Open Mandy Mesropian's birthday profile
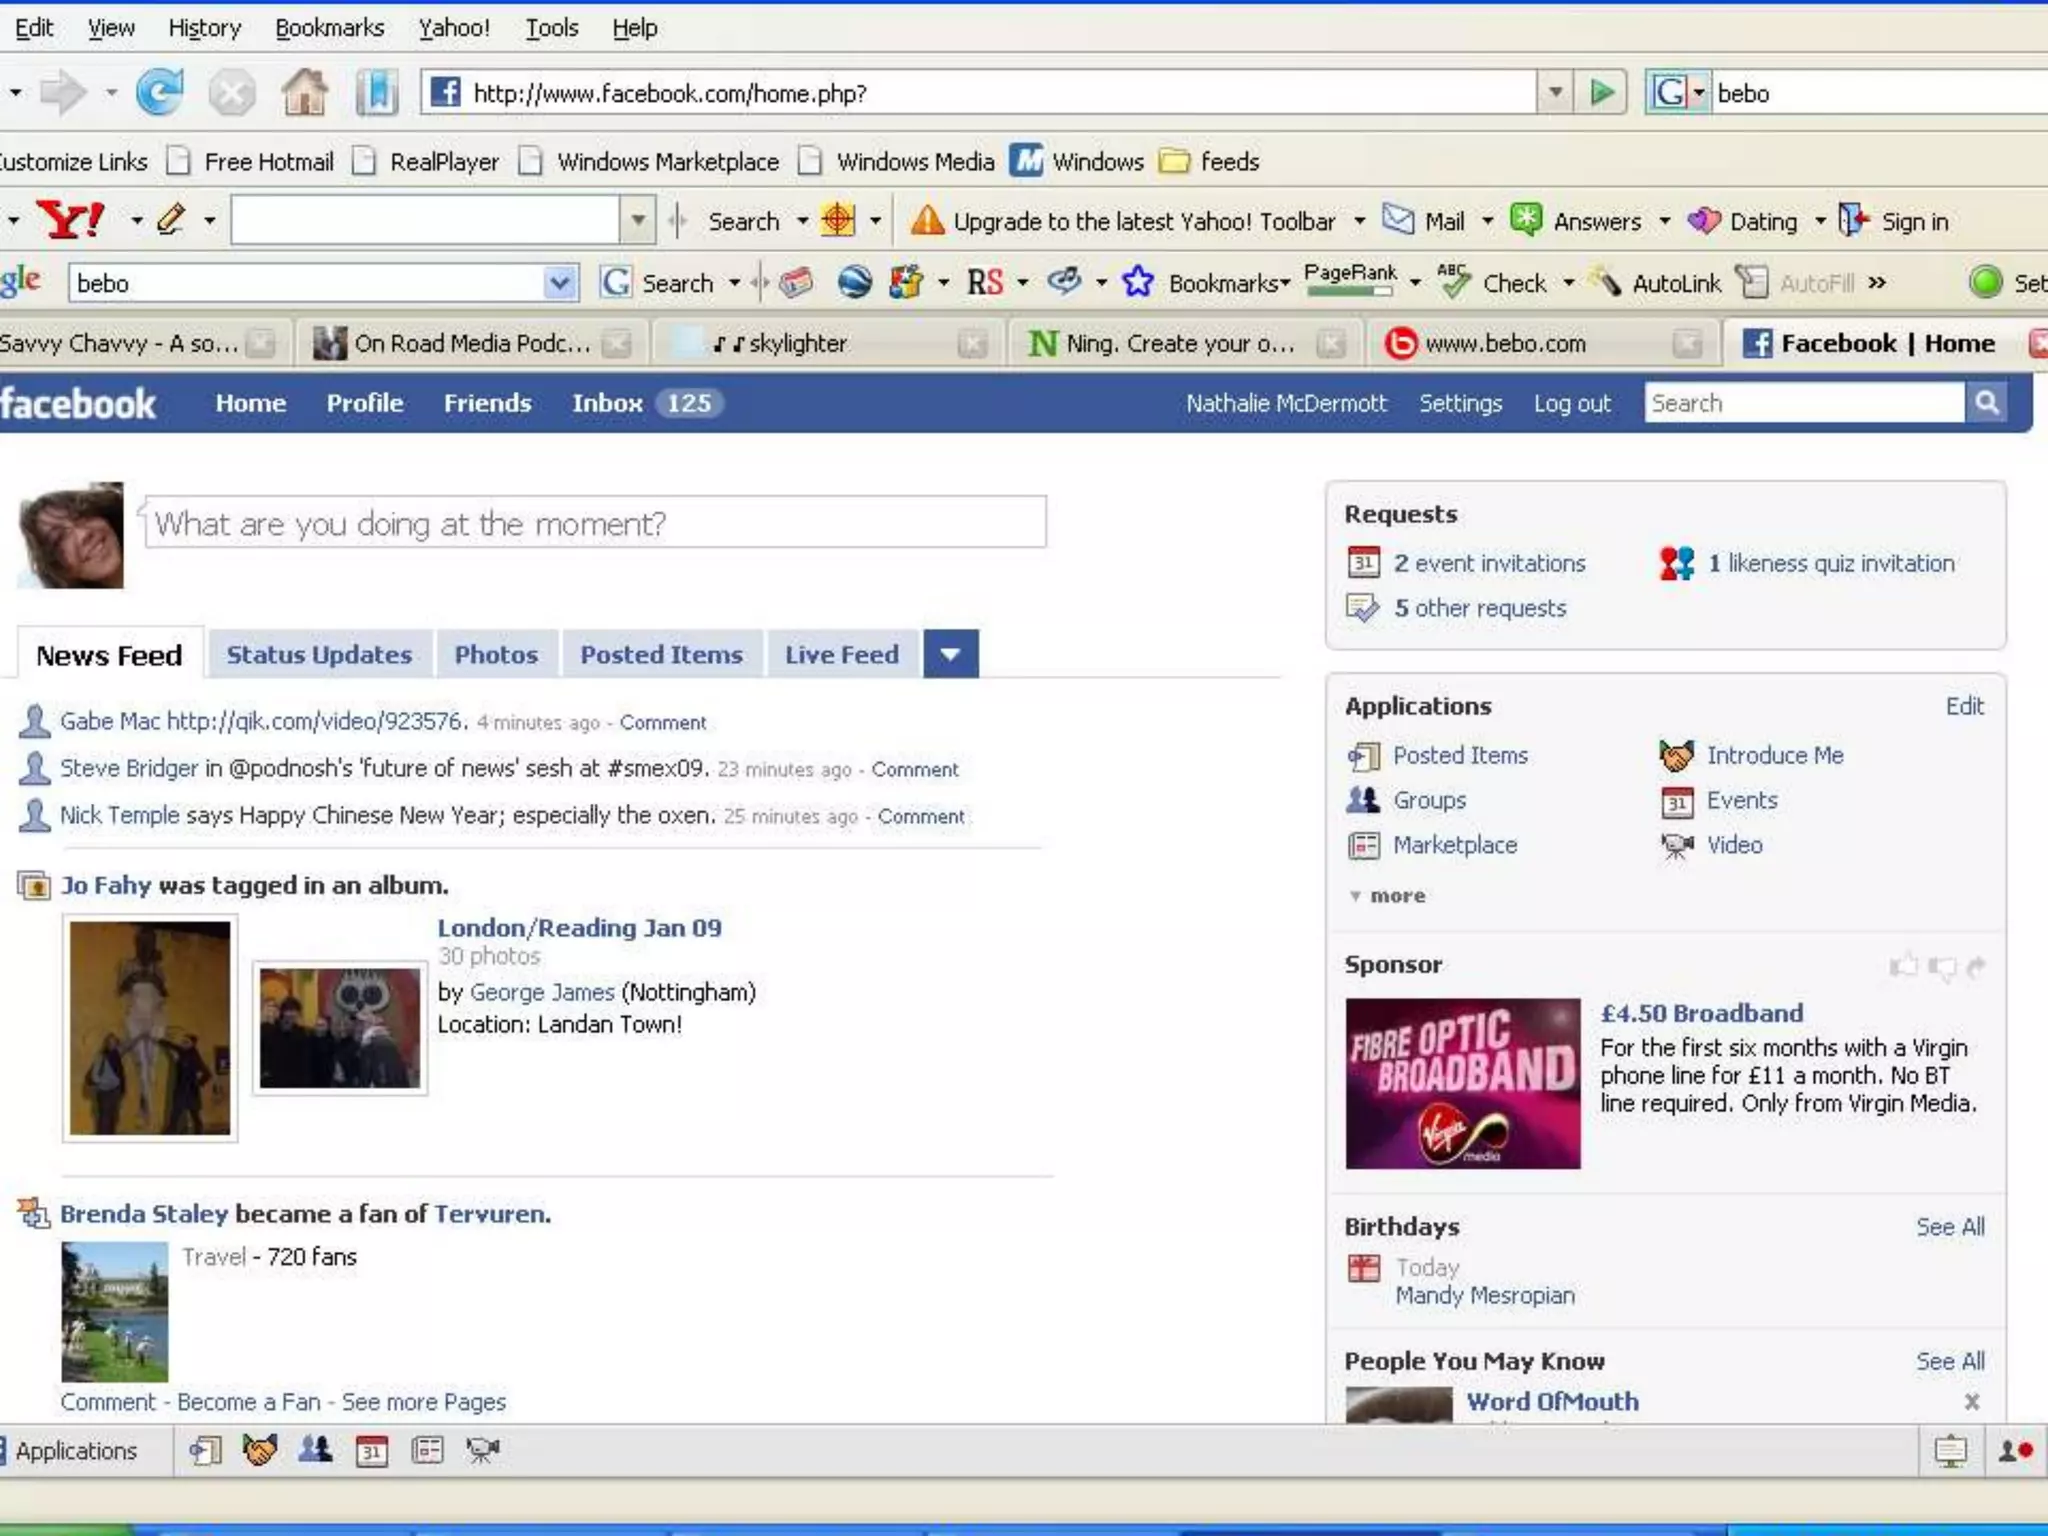The height and width of the screenshot is (1536, 2048). (x=1485, y=1296)
